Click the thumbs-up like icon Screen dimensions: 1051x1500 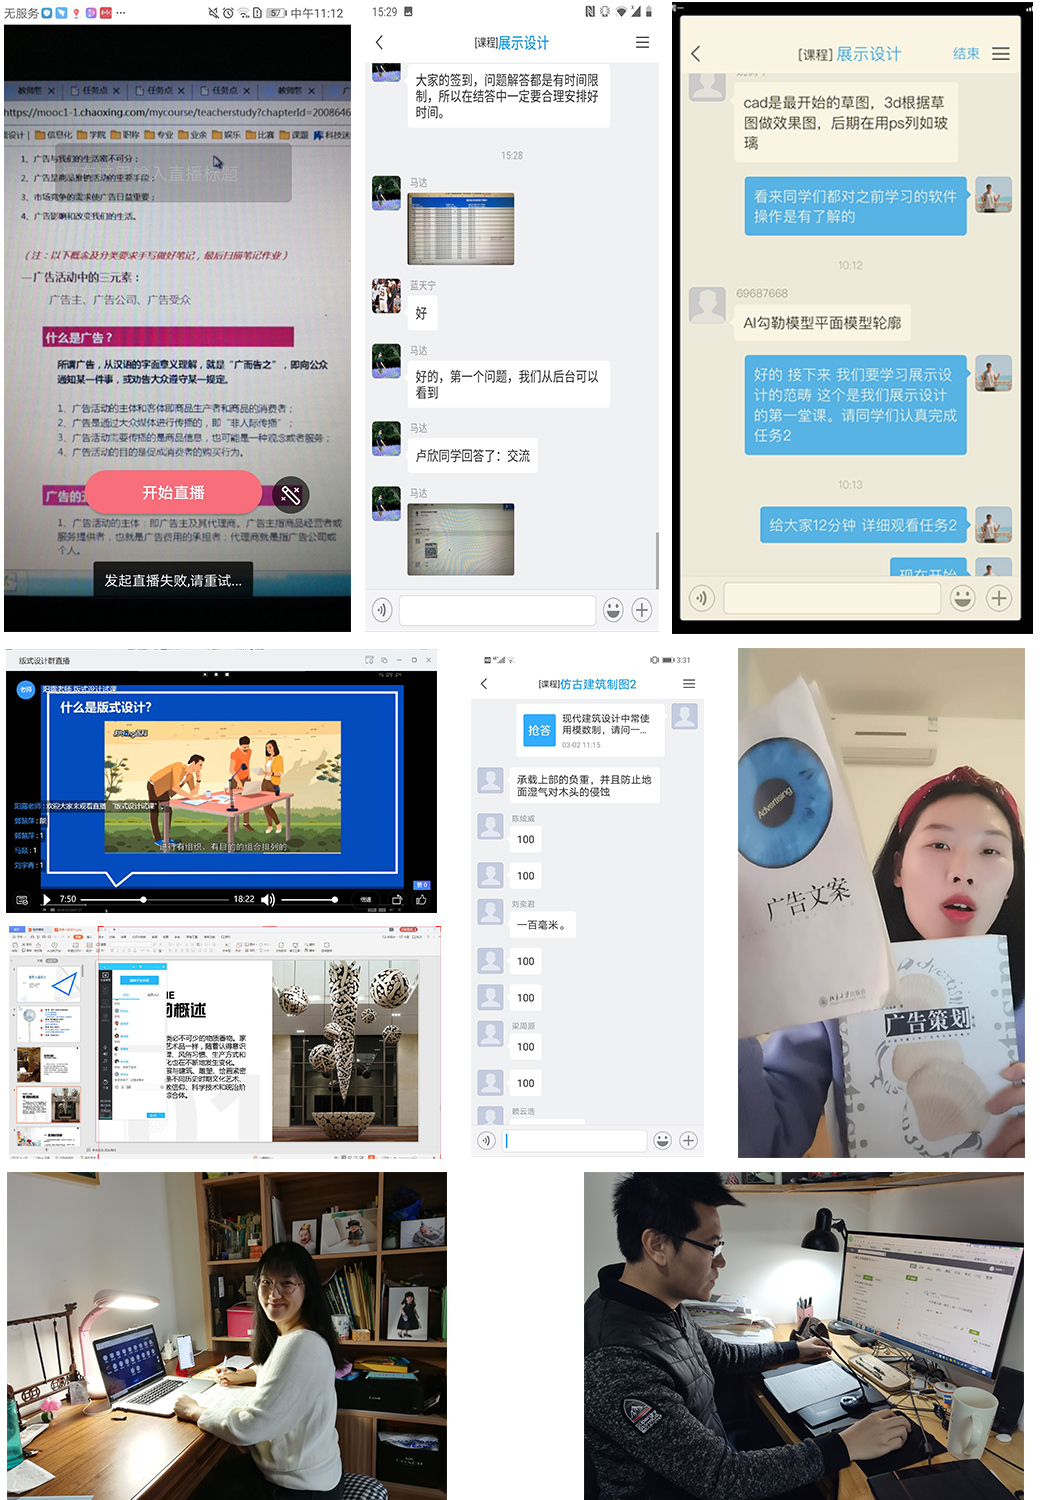(x=422, y=899)
